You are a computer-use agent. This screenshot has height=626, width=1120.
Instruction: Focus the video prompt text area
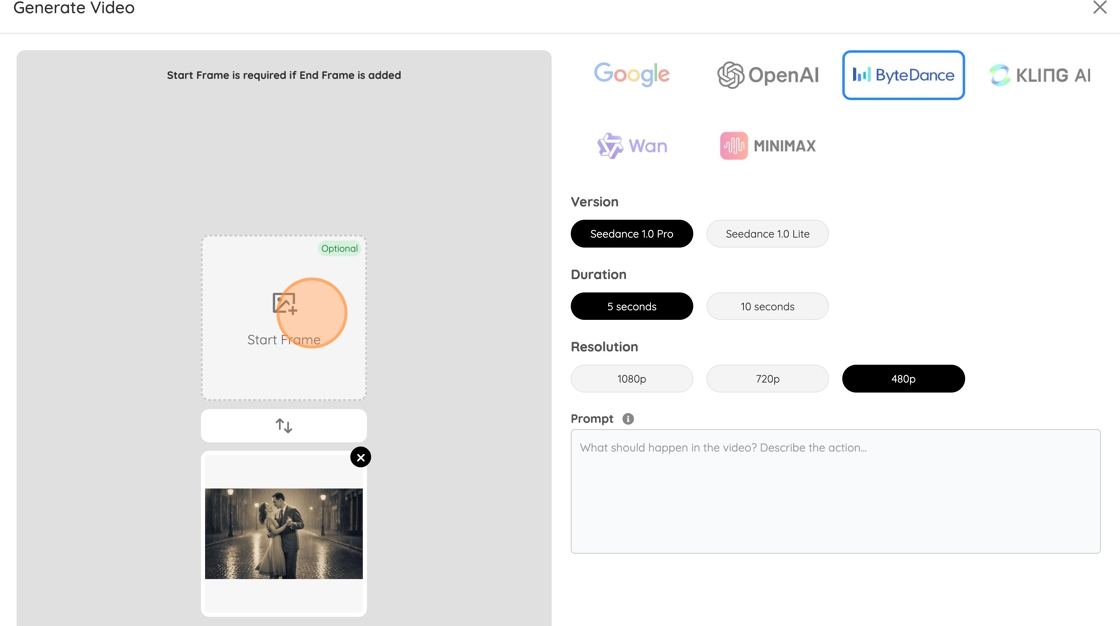click(x=836, y=492)
